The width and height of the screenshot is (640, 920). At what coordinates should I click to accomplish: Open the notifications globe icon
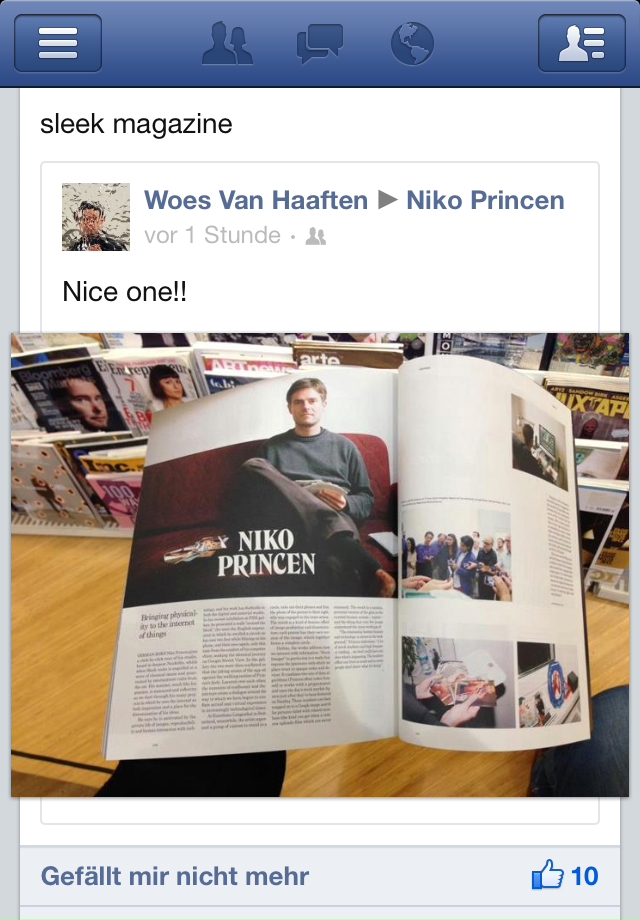412,43
